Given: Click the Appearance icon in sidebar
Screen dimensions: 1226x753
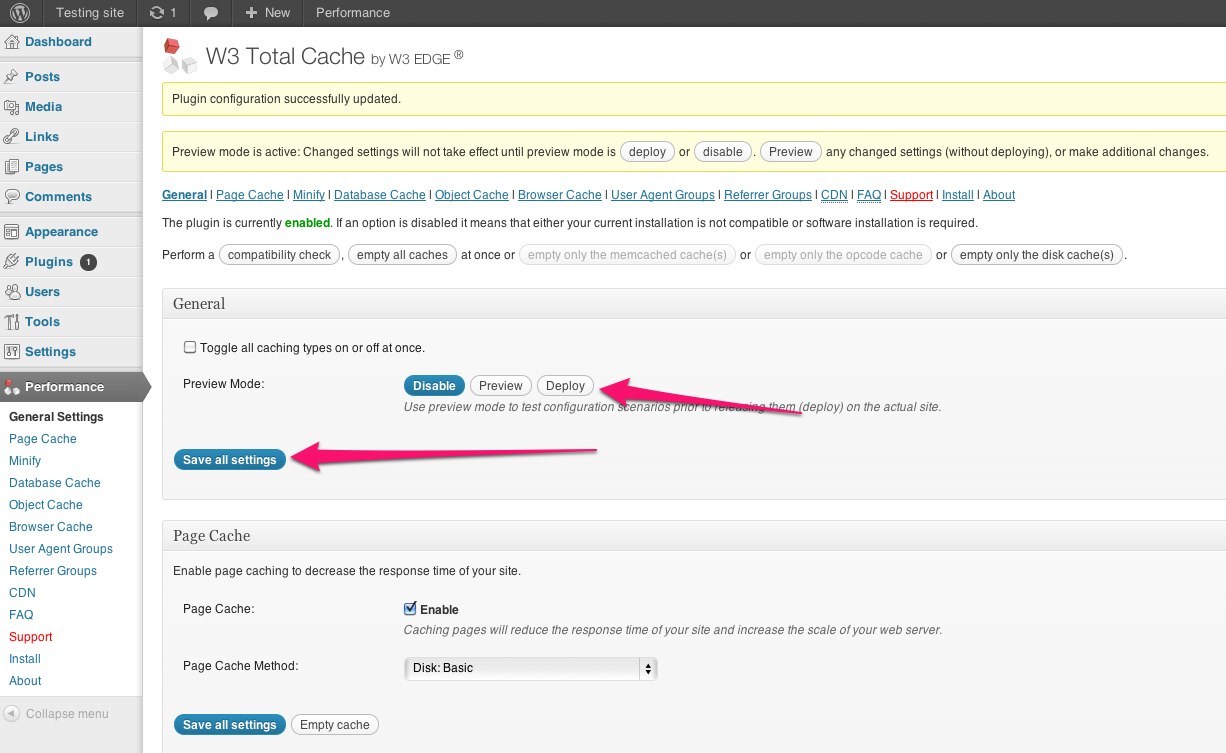Looking at the screenshot, I should tap(12, 232).
